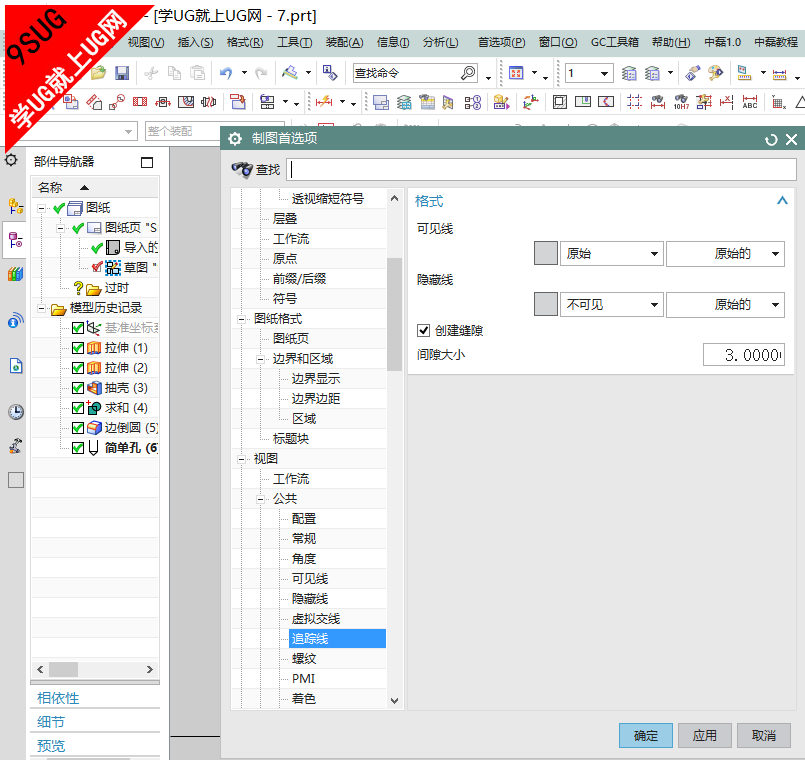Open the Part Navigator sidebar tab icon
The image size is (805, 760).
pos(15,240)
